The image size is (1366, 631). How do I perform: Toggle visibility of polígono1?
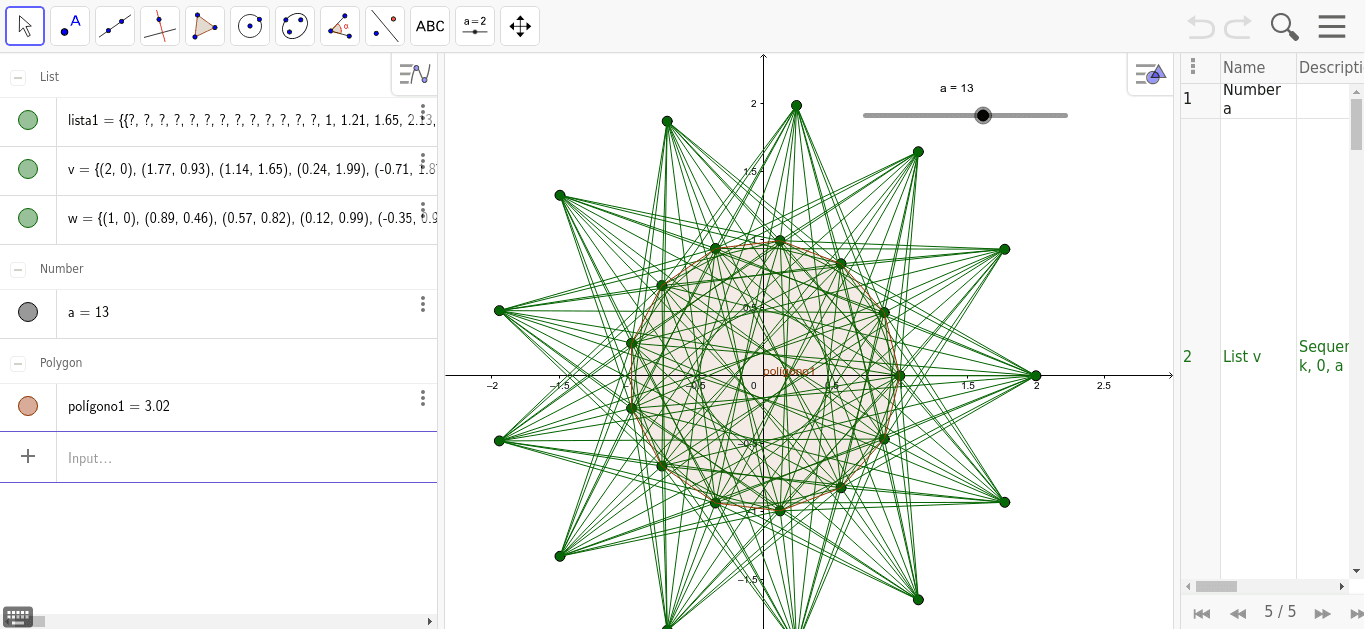pos(28,406)
